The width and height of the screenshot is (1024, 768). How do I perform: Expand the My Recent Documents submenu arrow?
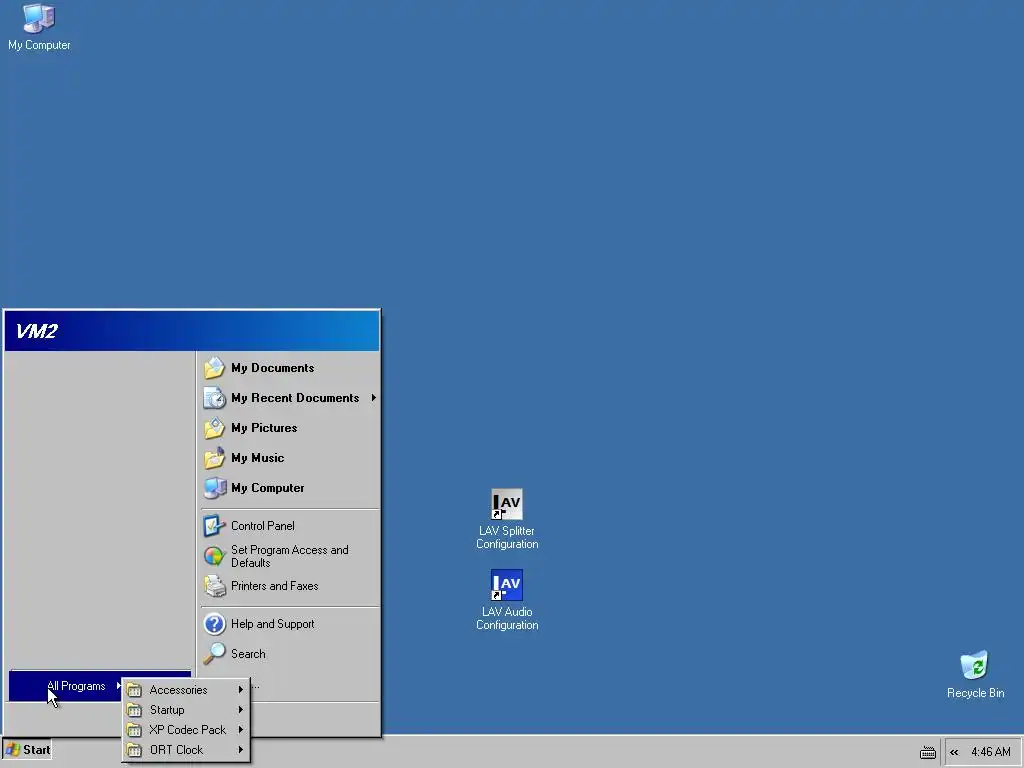(x=374, y=398)
